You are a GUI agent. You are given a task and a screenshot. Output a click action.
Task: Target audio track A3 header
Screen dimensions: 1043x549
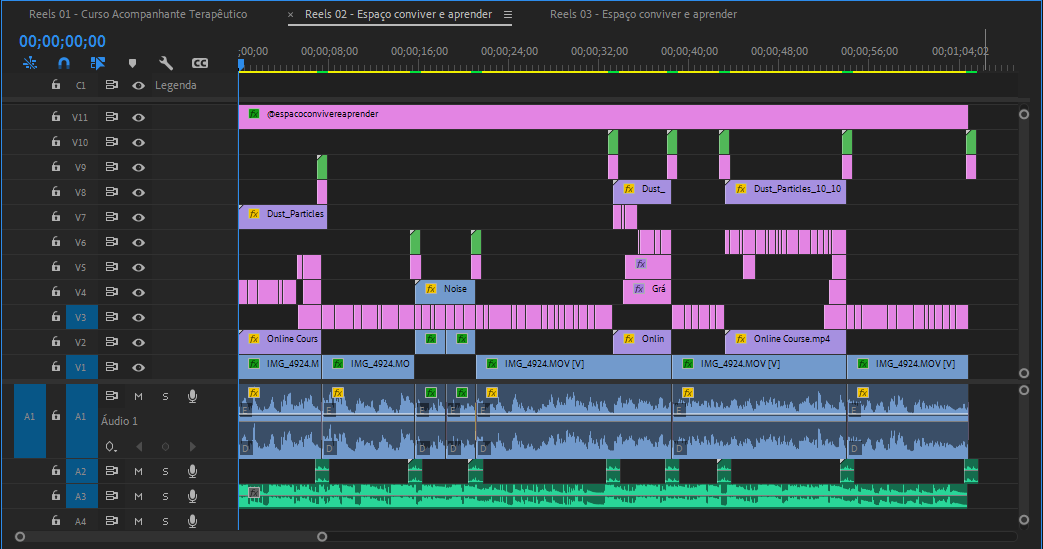tap(81, 496)
